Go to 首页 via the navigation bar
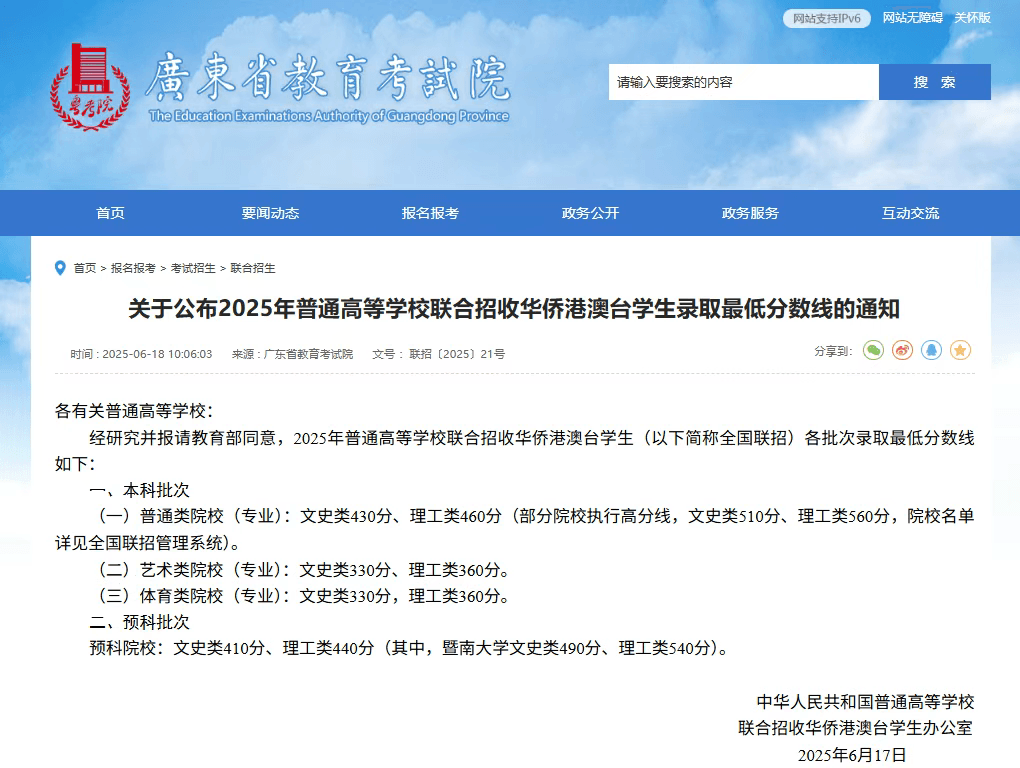Image resolution: width=1020 pixels, height=768 pixels. point(110,212)
